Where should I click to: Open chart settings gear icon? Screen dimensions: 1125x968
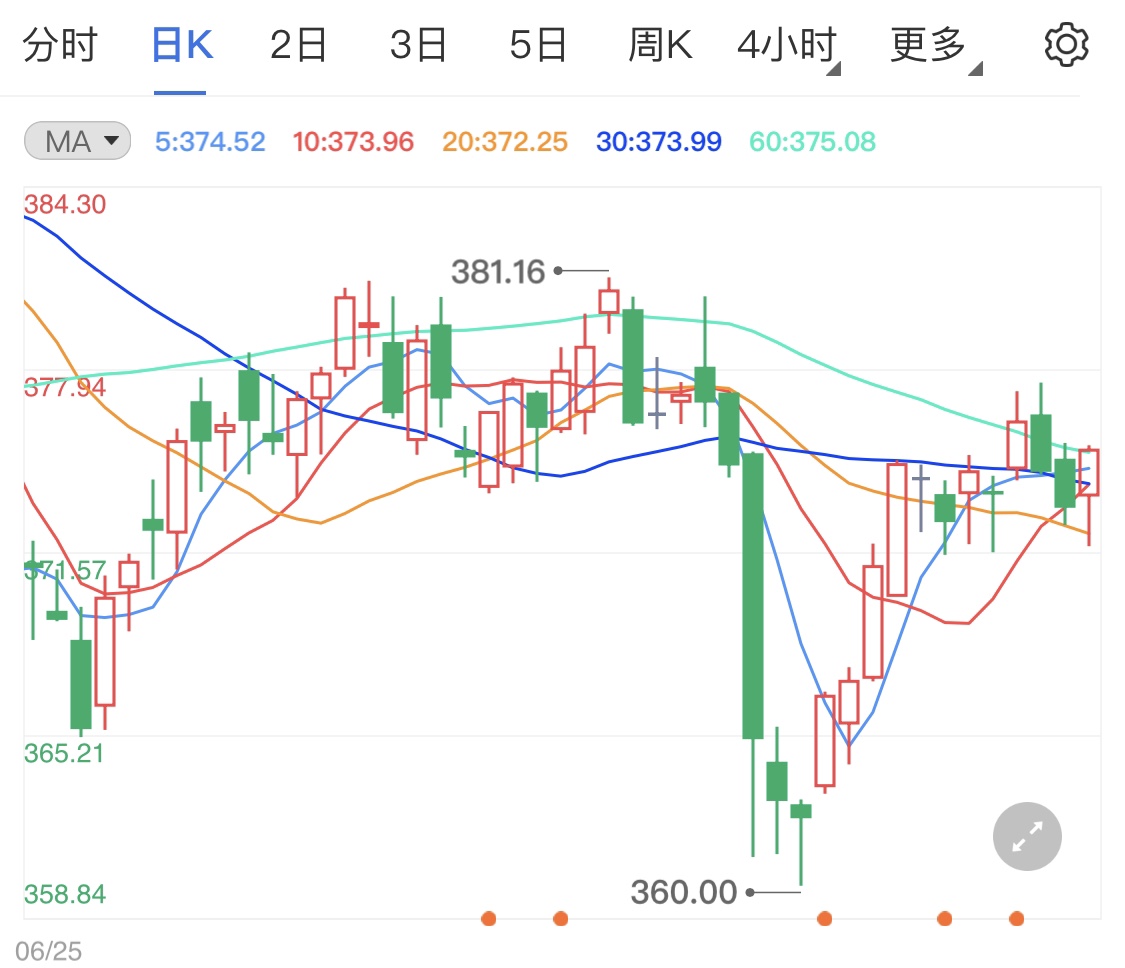tap(1066, 44)
